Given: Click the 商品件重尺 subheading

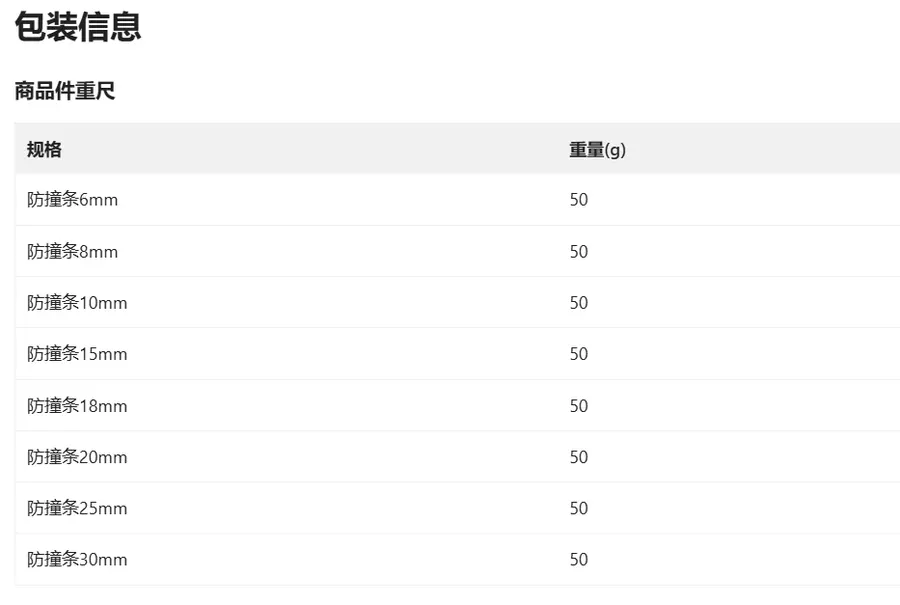Looking at the screenshot, I should 65,91.
